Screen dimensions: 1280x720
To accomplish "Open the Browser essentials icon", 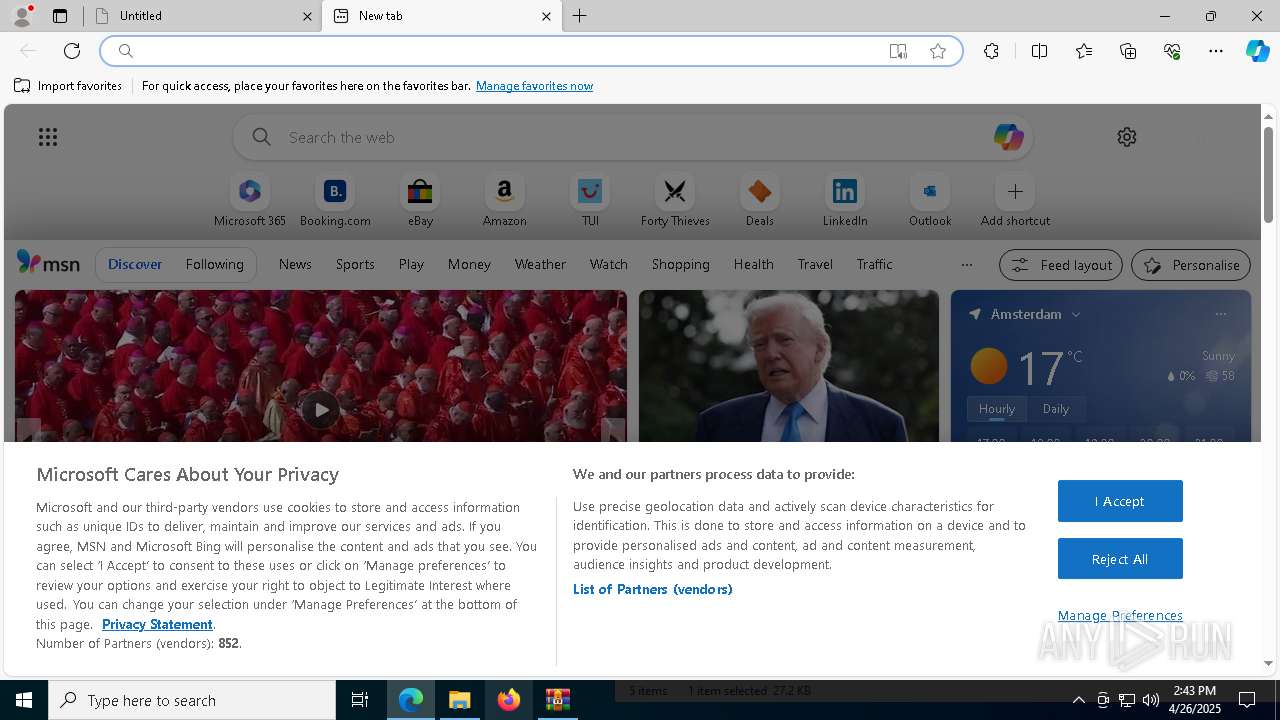I will click(x=1172, y=51).
